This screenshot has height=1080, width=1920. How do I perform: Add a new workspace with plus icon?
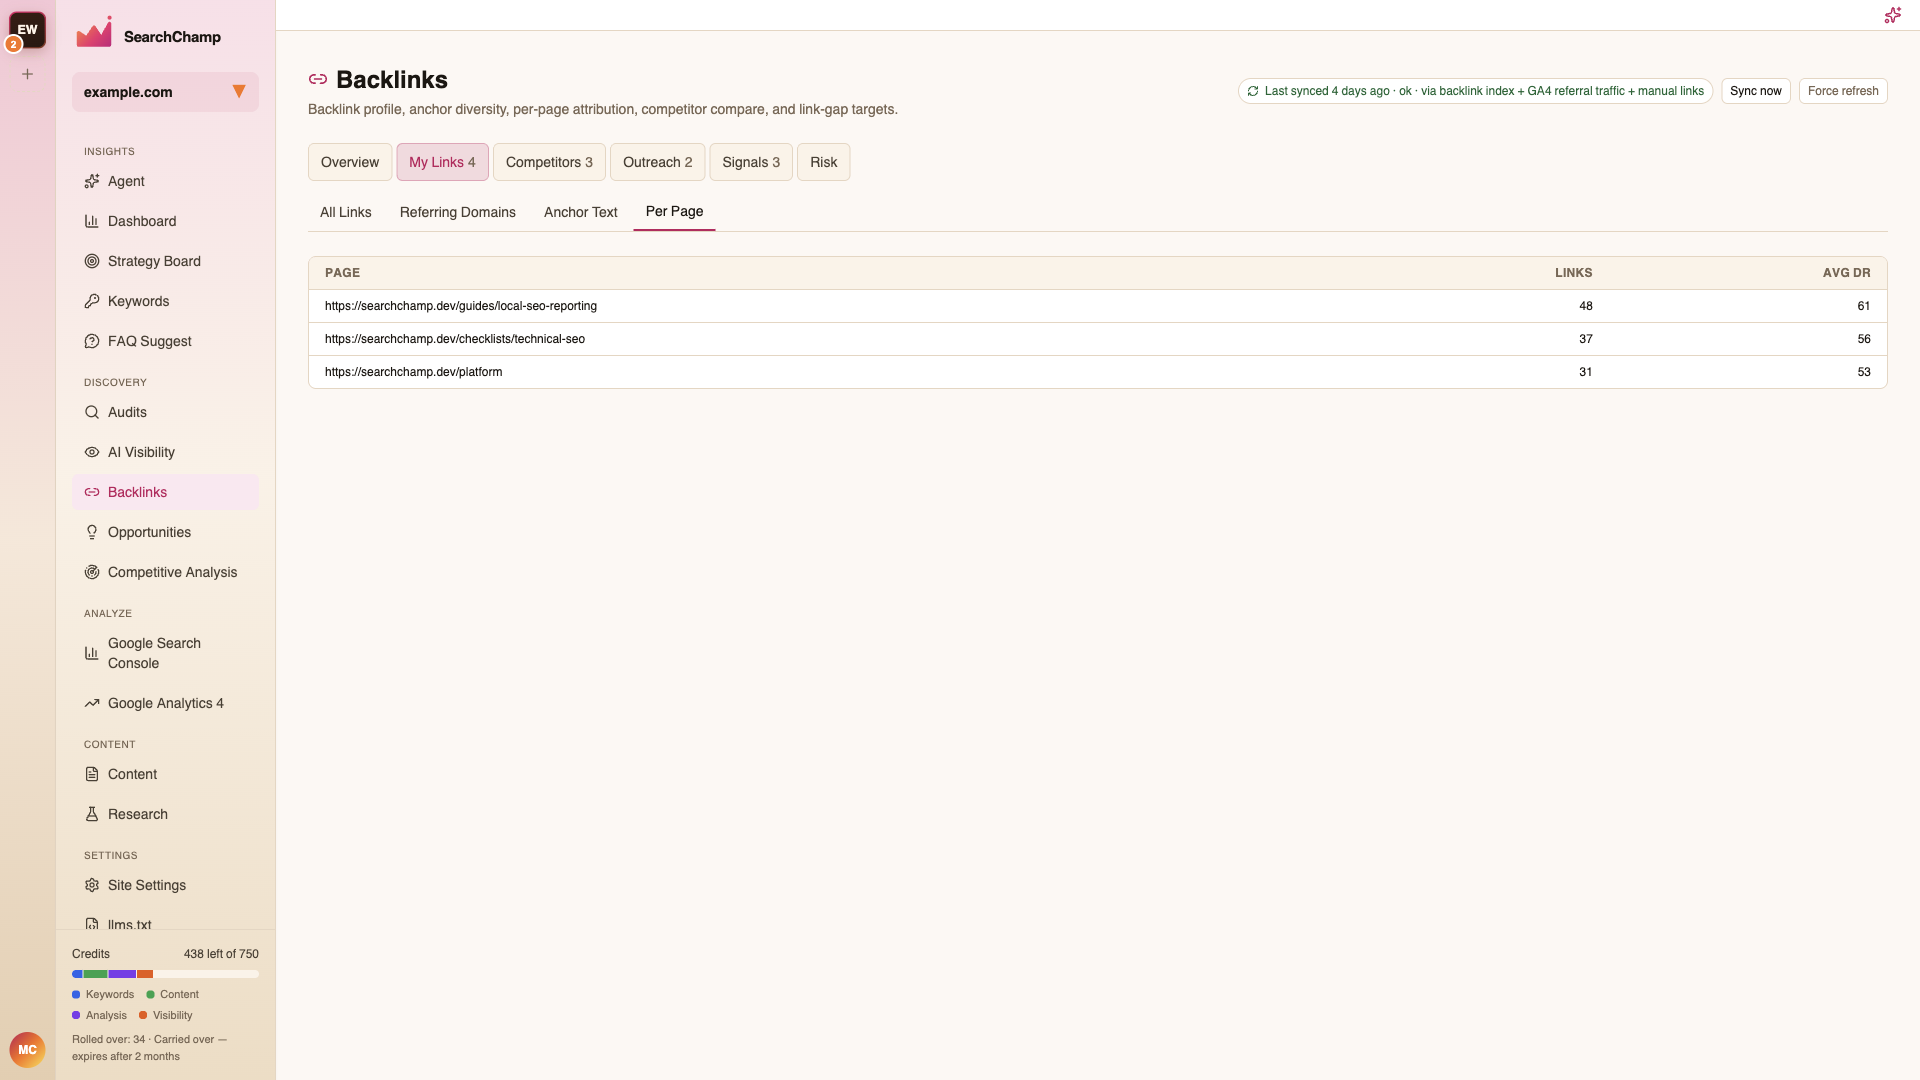pos(28,74)
